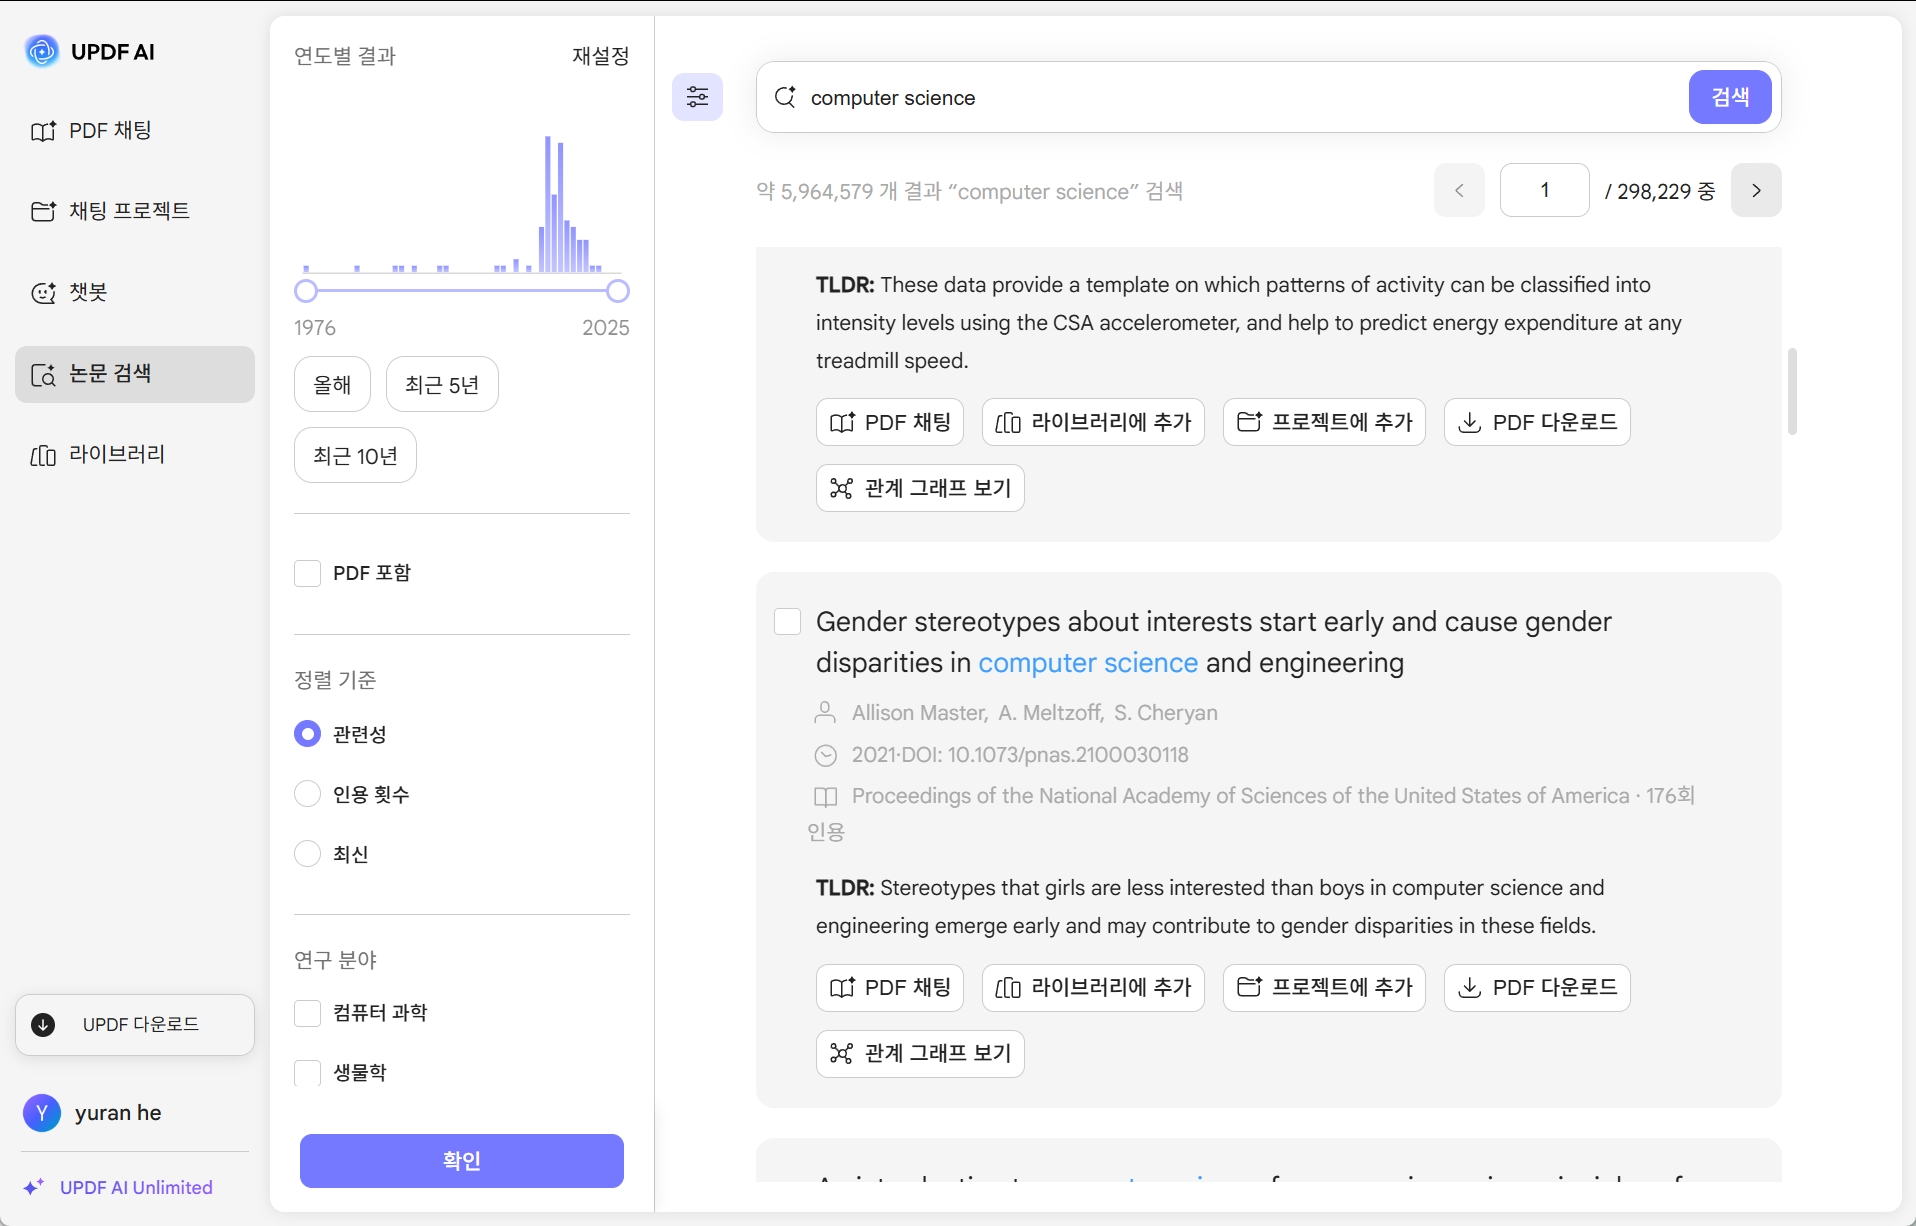Click 관계 그래프 보기 on the treadmill TLDR card
The image size is (1916, 1226).
(x=920, y=488)
